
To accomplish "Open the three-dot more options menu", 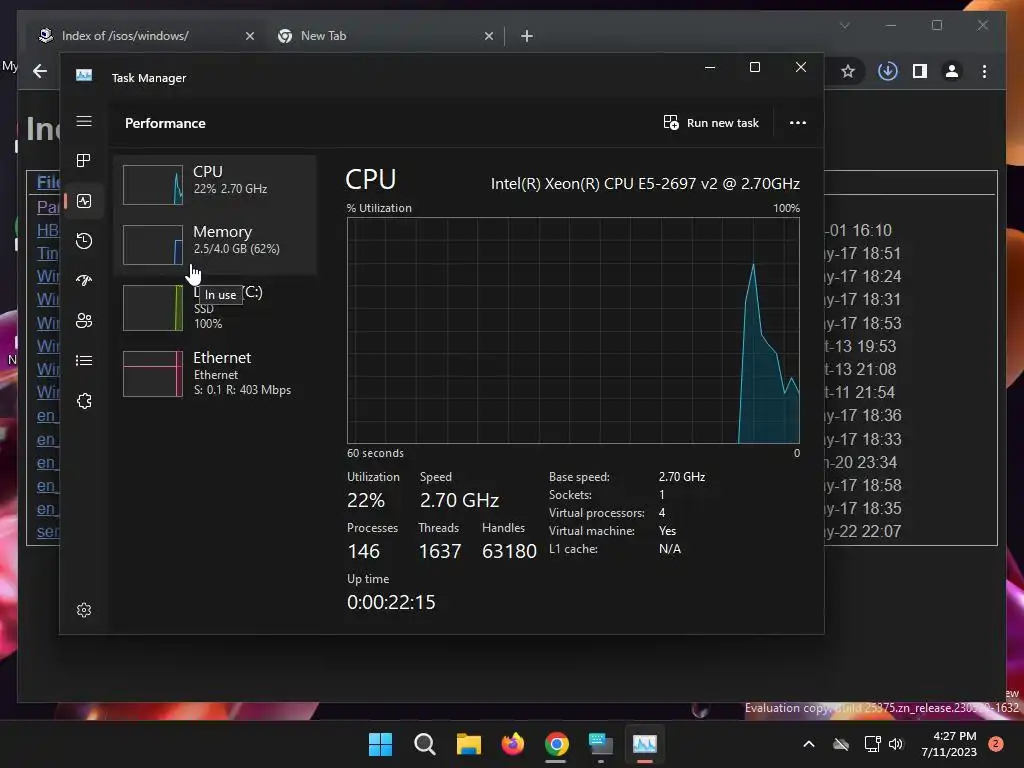I will 797,123.
